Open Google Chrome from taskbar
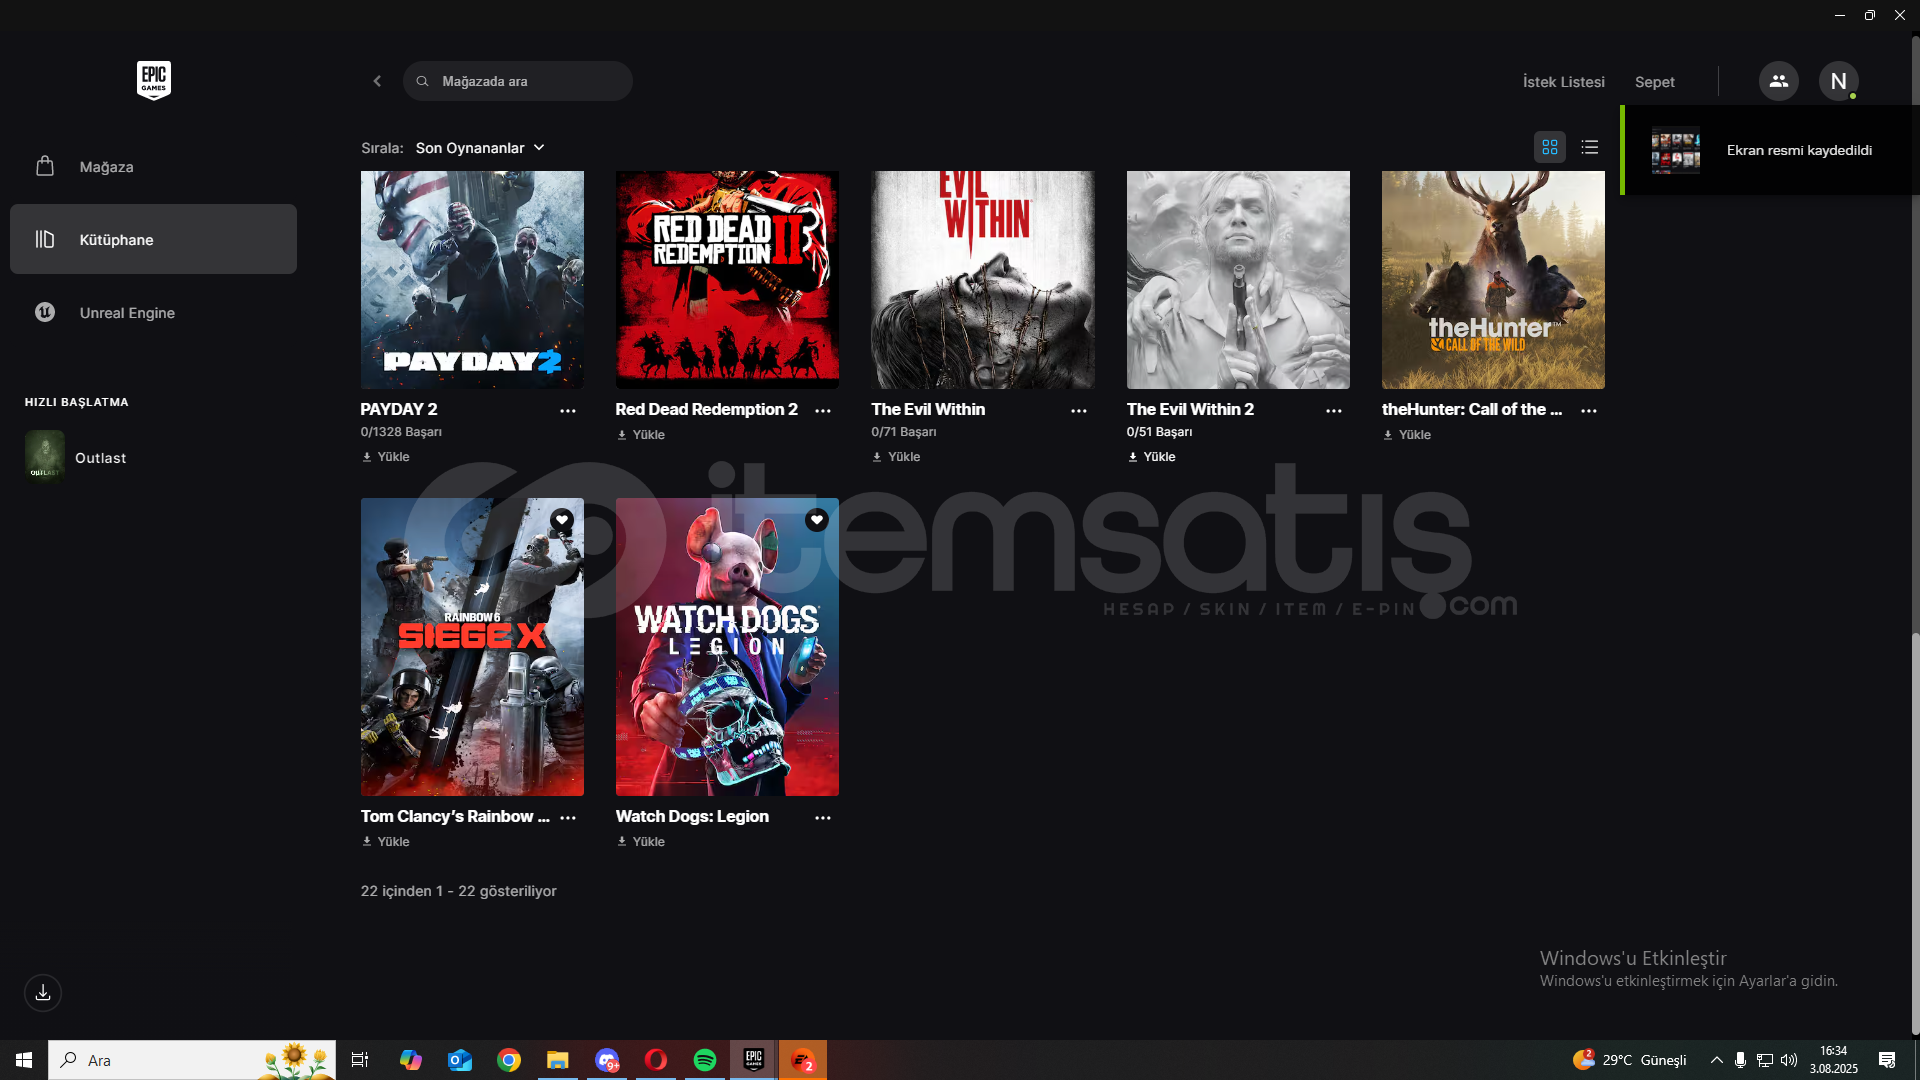 coord(509,1060)
